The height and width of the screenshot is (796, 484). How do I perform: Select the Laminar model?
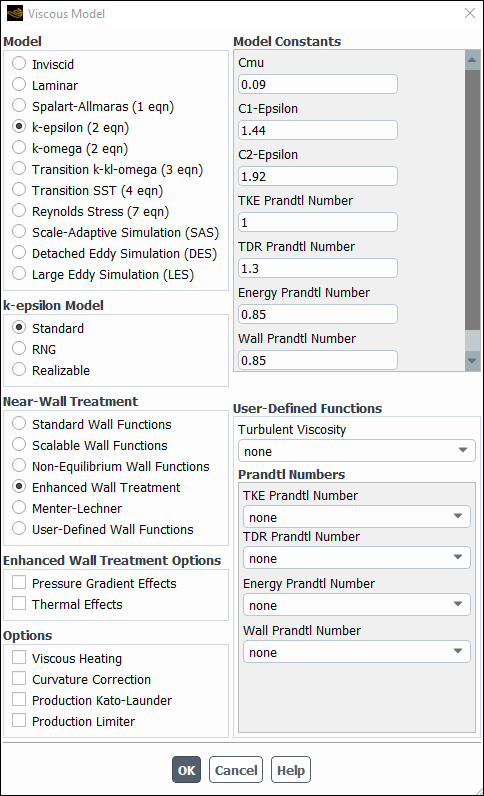(19, 84)
